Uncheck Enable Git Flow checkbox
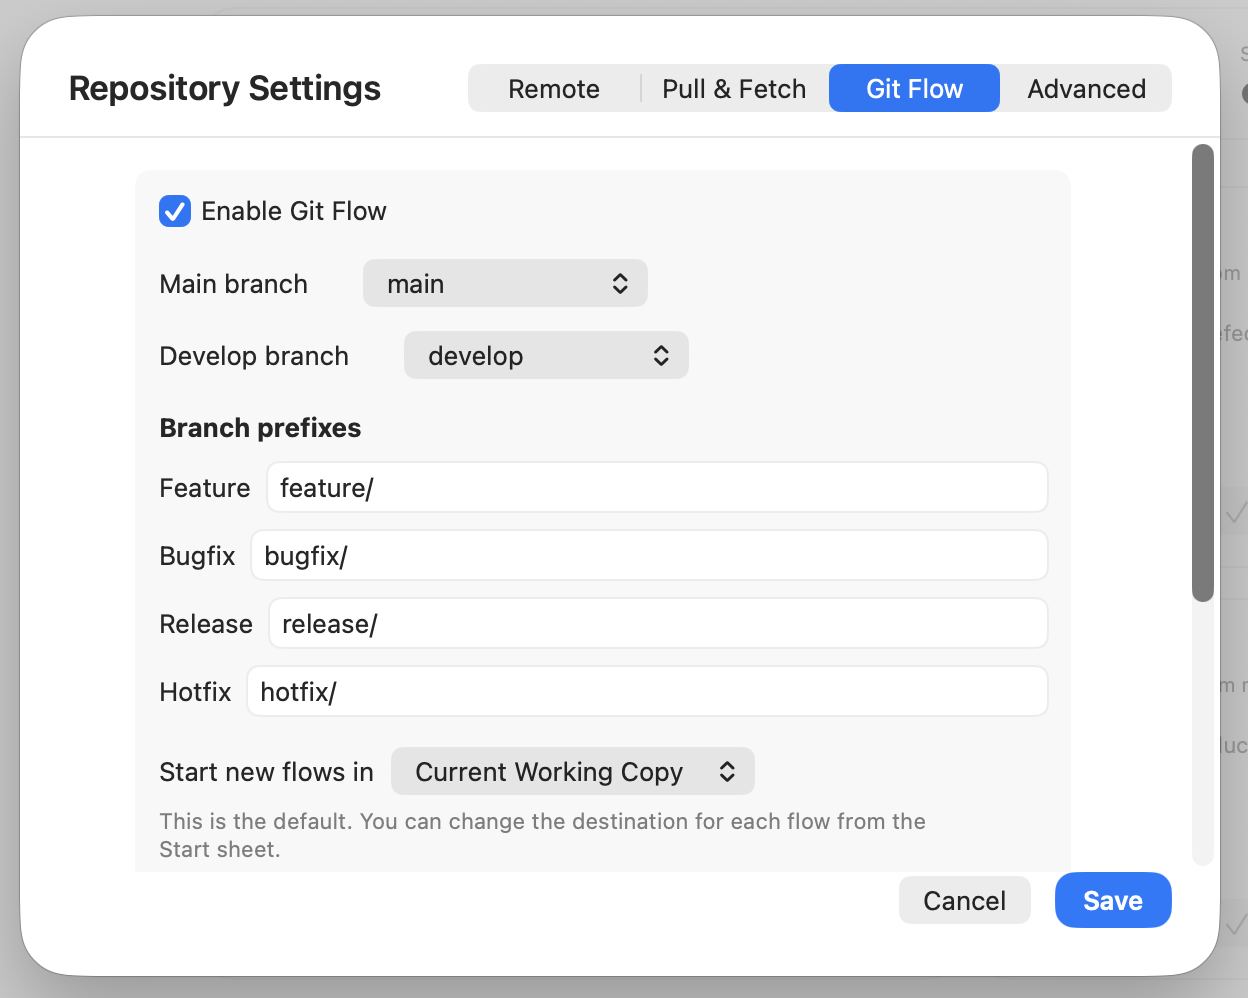The height and width of the screenshot is (998, 1248). 175,211
